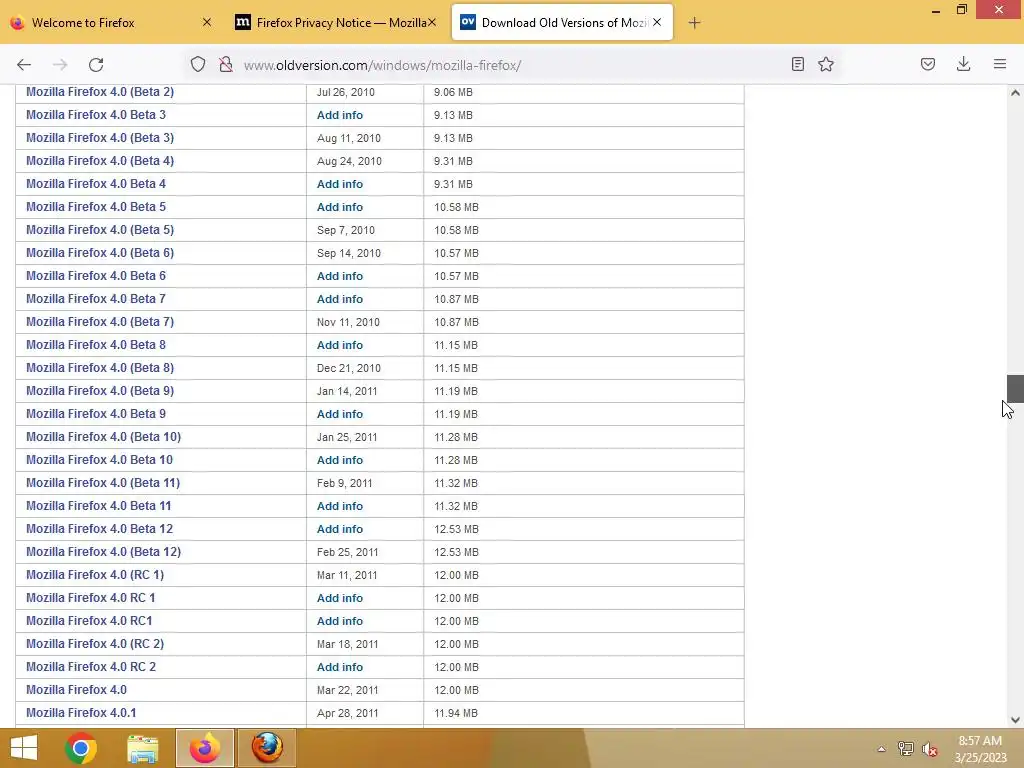This screenshot has width=1024, height=768.
Task: Open File Explorer from taskbar
Action: pos(142,748)
